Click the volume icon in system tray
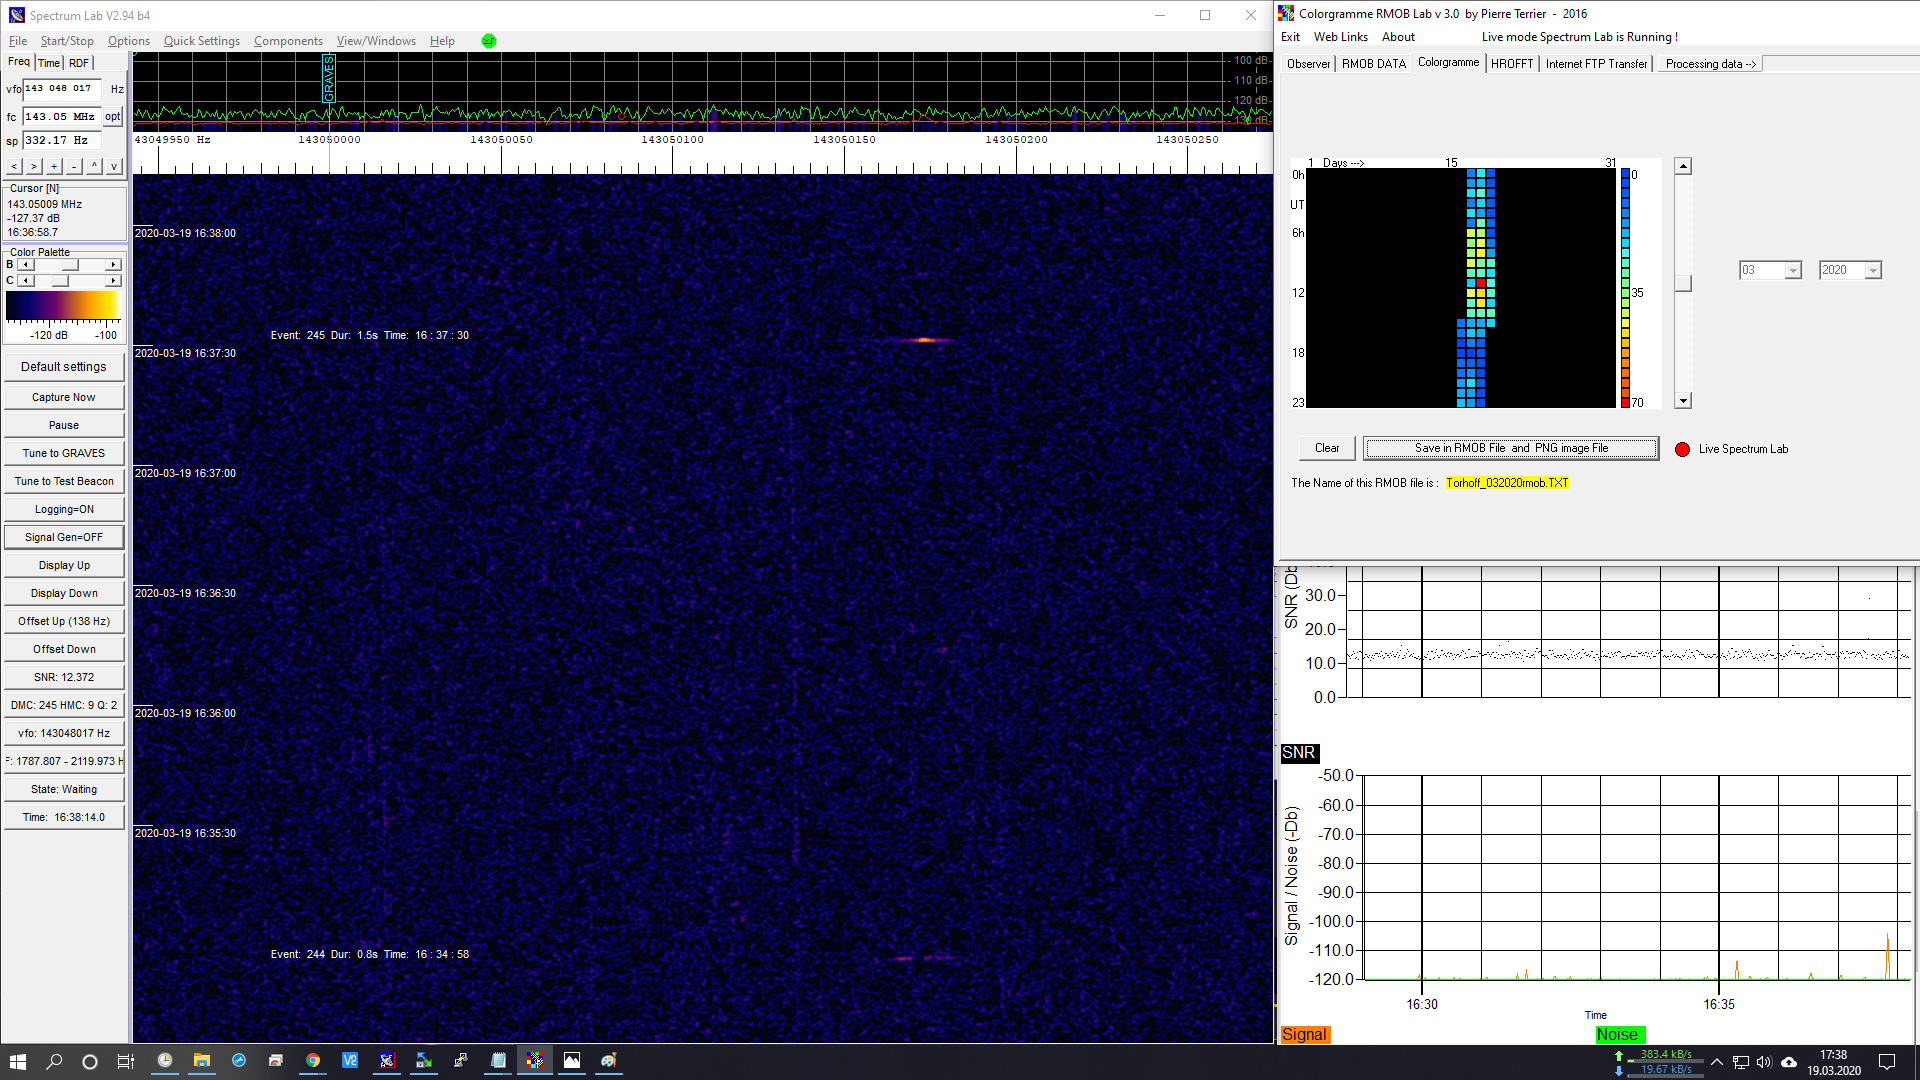Screen dimensions: 1920x1080 [1764, 1062]
